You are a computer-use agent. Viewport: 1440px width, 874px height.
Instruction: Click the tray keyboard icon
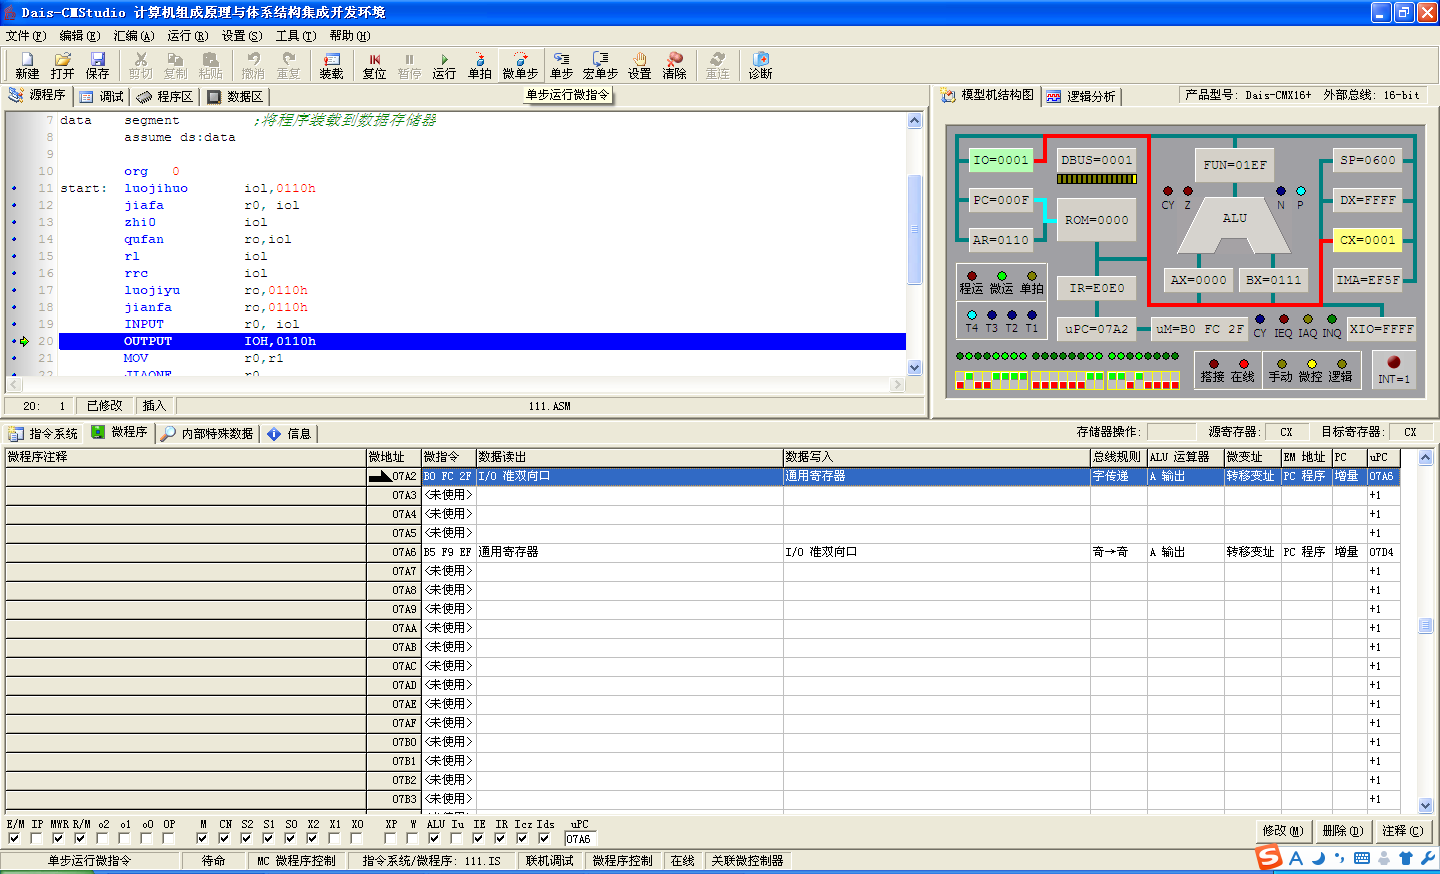coord(1362,858)
